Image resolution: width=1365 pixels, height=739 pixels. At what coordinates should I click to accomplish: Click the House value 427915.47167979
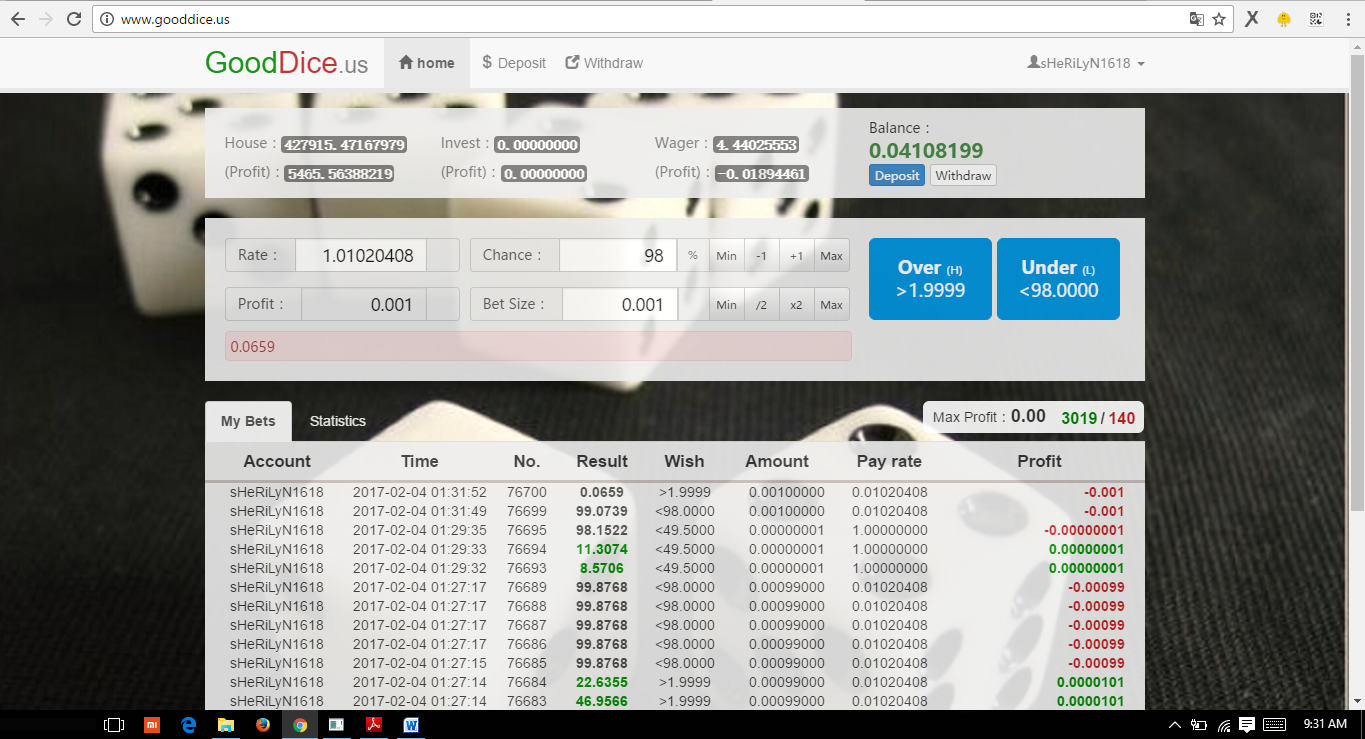coord(343,145)
